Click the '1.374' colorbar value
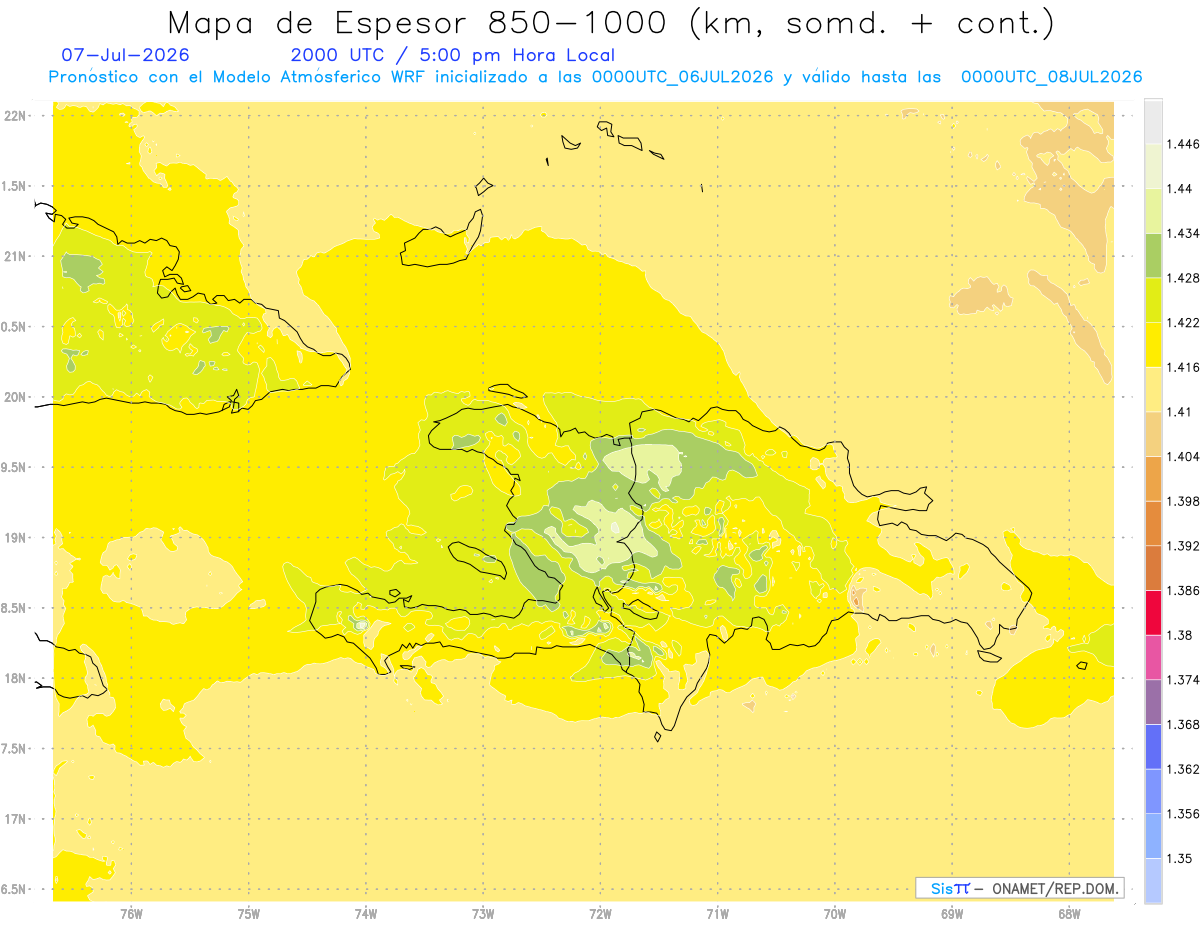The height and width of the screenshot is (927, 1200). click(1182, 680)
